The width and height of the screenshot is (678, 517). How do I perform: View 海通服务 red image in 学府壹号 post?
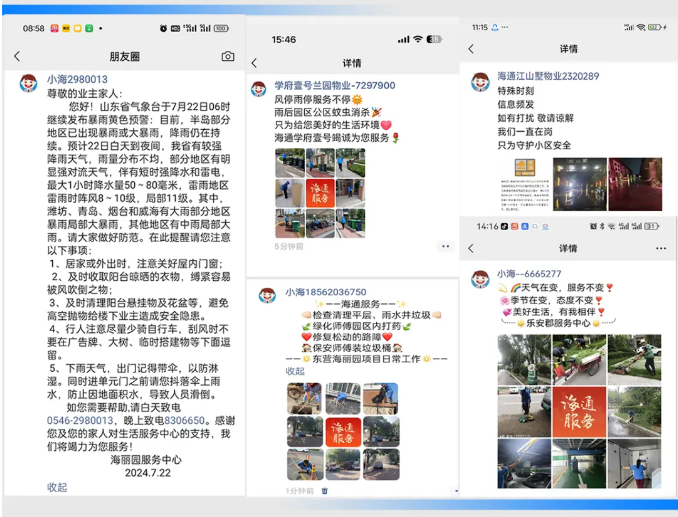[320, 193]
